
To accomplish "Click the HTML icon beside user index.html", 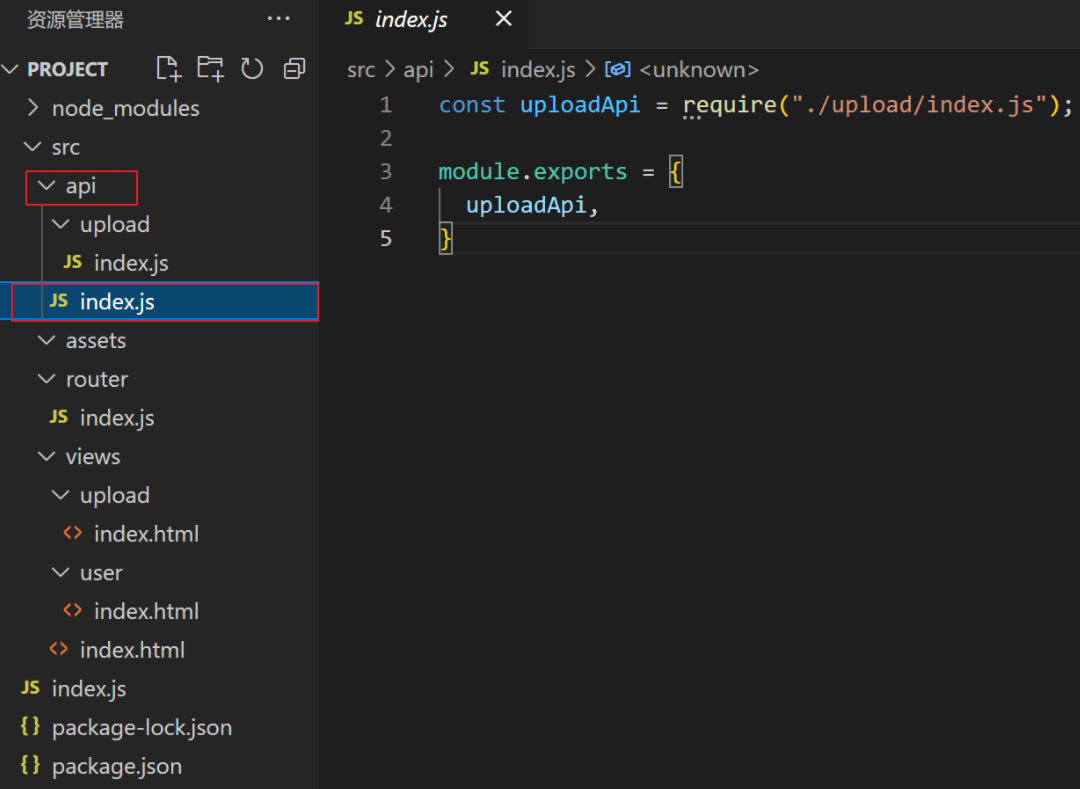I will pyautogui.click(x=72, y=610).
